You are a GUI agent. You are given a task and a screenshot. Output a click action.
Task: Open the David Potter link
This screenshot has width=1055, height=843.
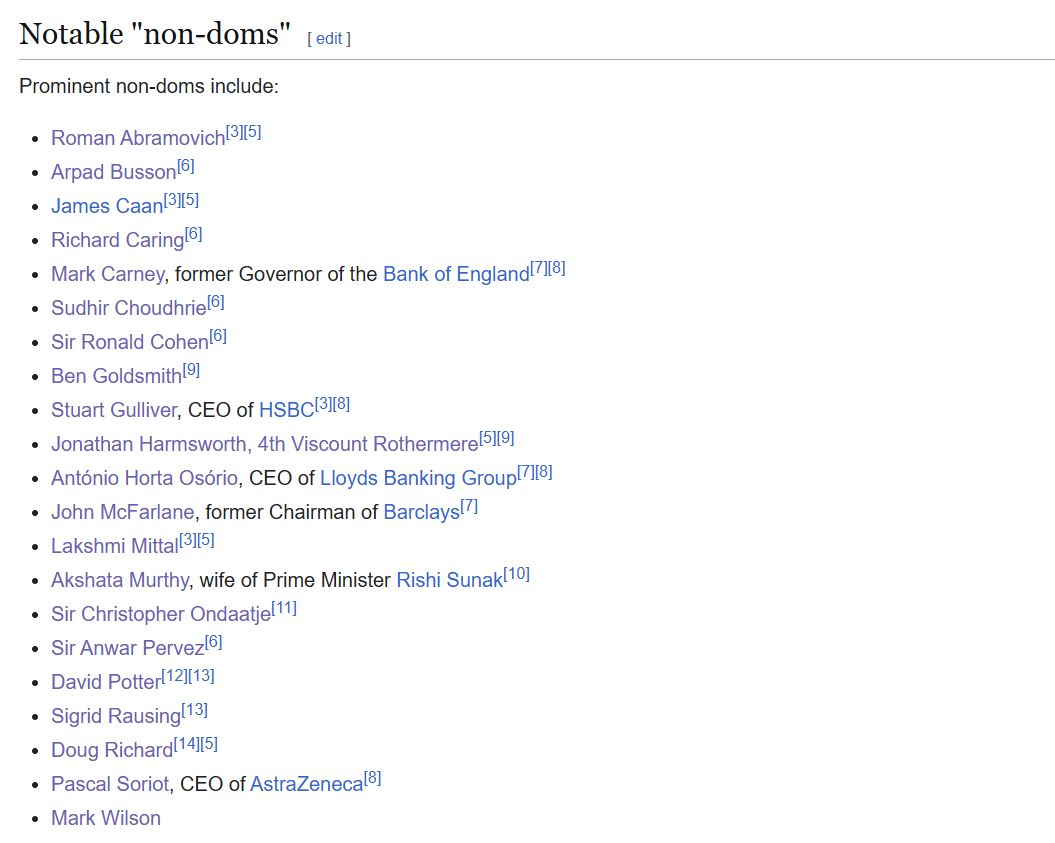coord(106,682)
